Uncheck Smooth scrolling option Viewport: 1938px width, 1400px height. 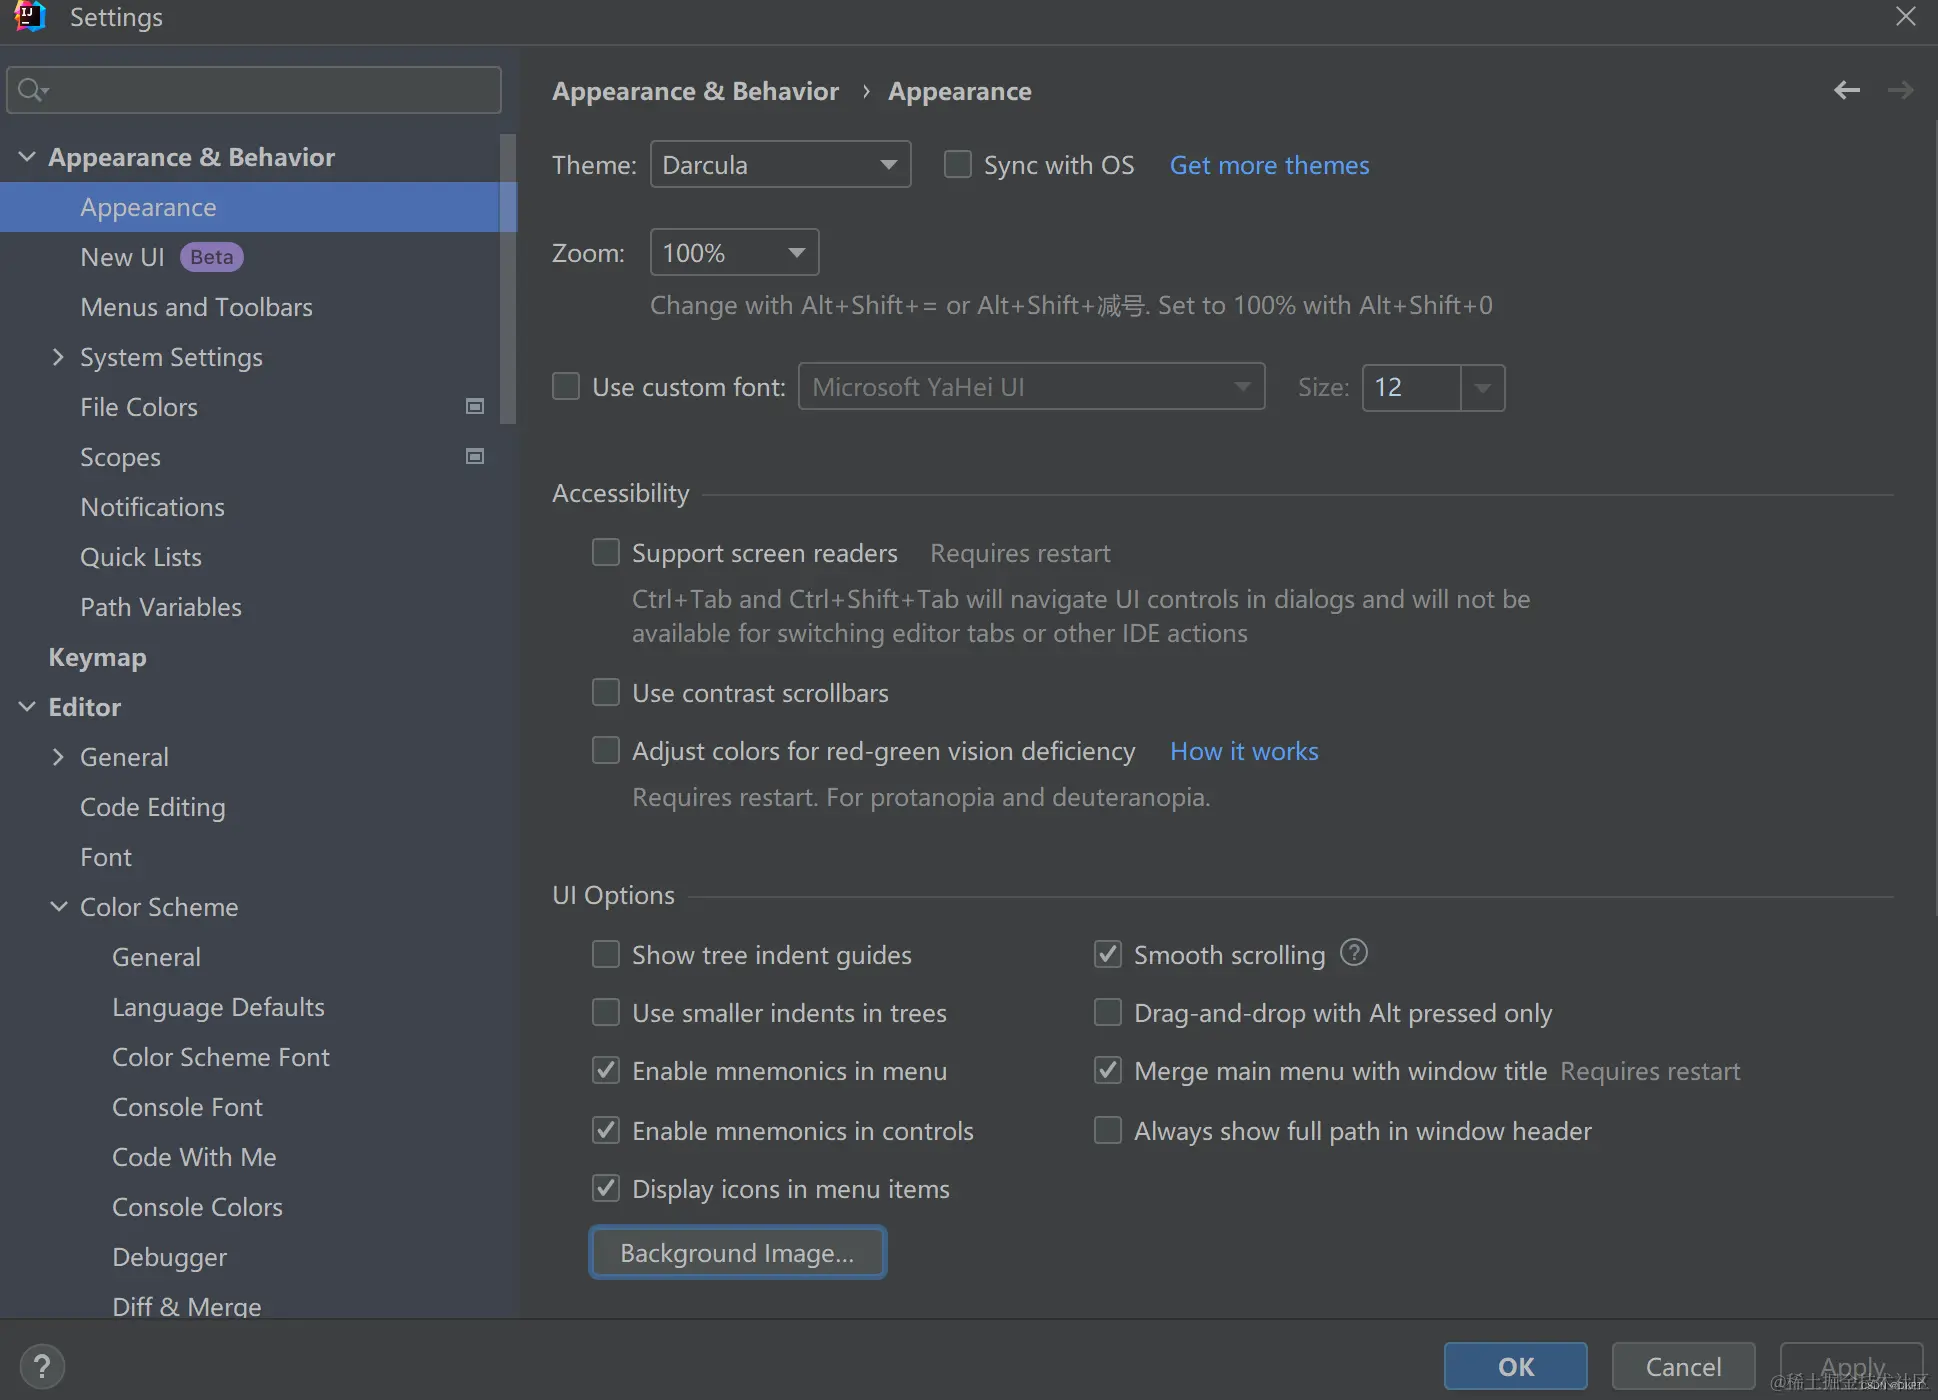(x=1108, y=954)
